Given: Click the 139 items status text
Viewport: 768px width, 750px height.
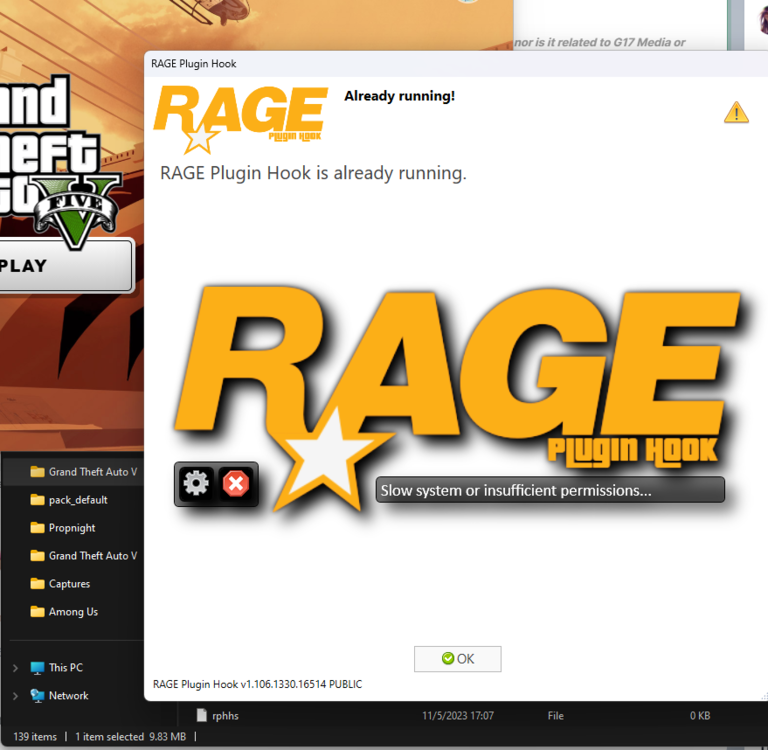Looking at the screenshot, I should [x=35, y=737].
